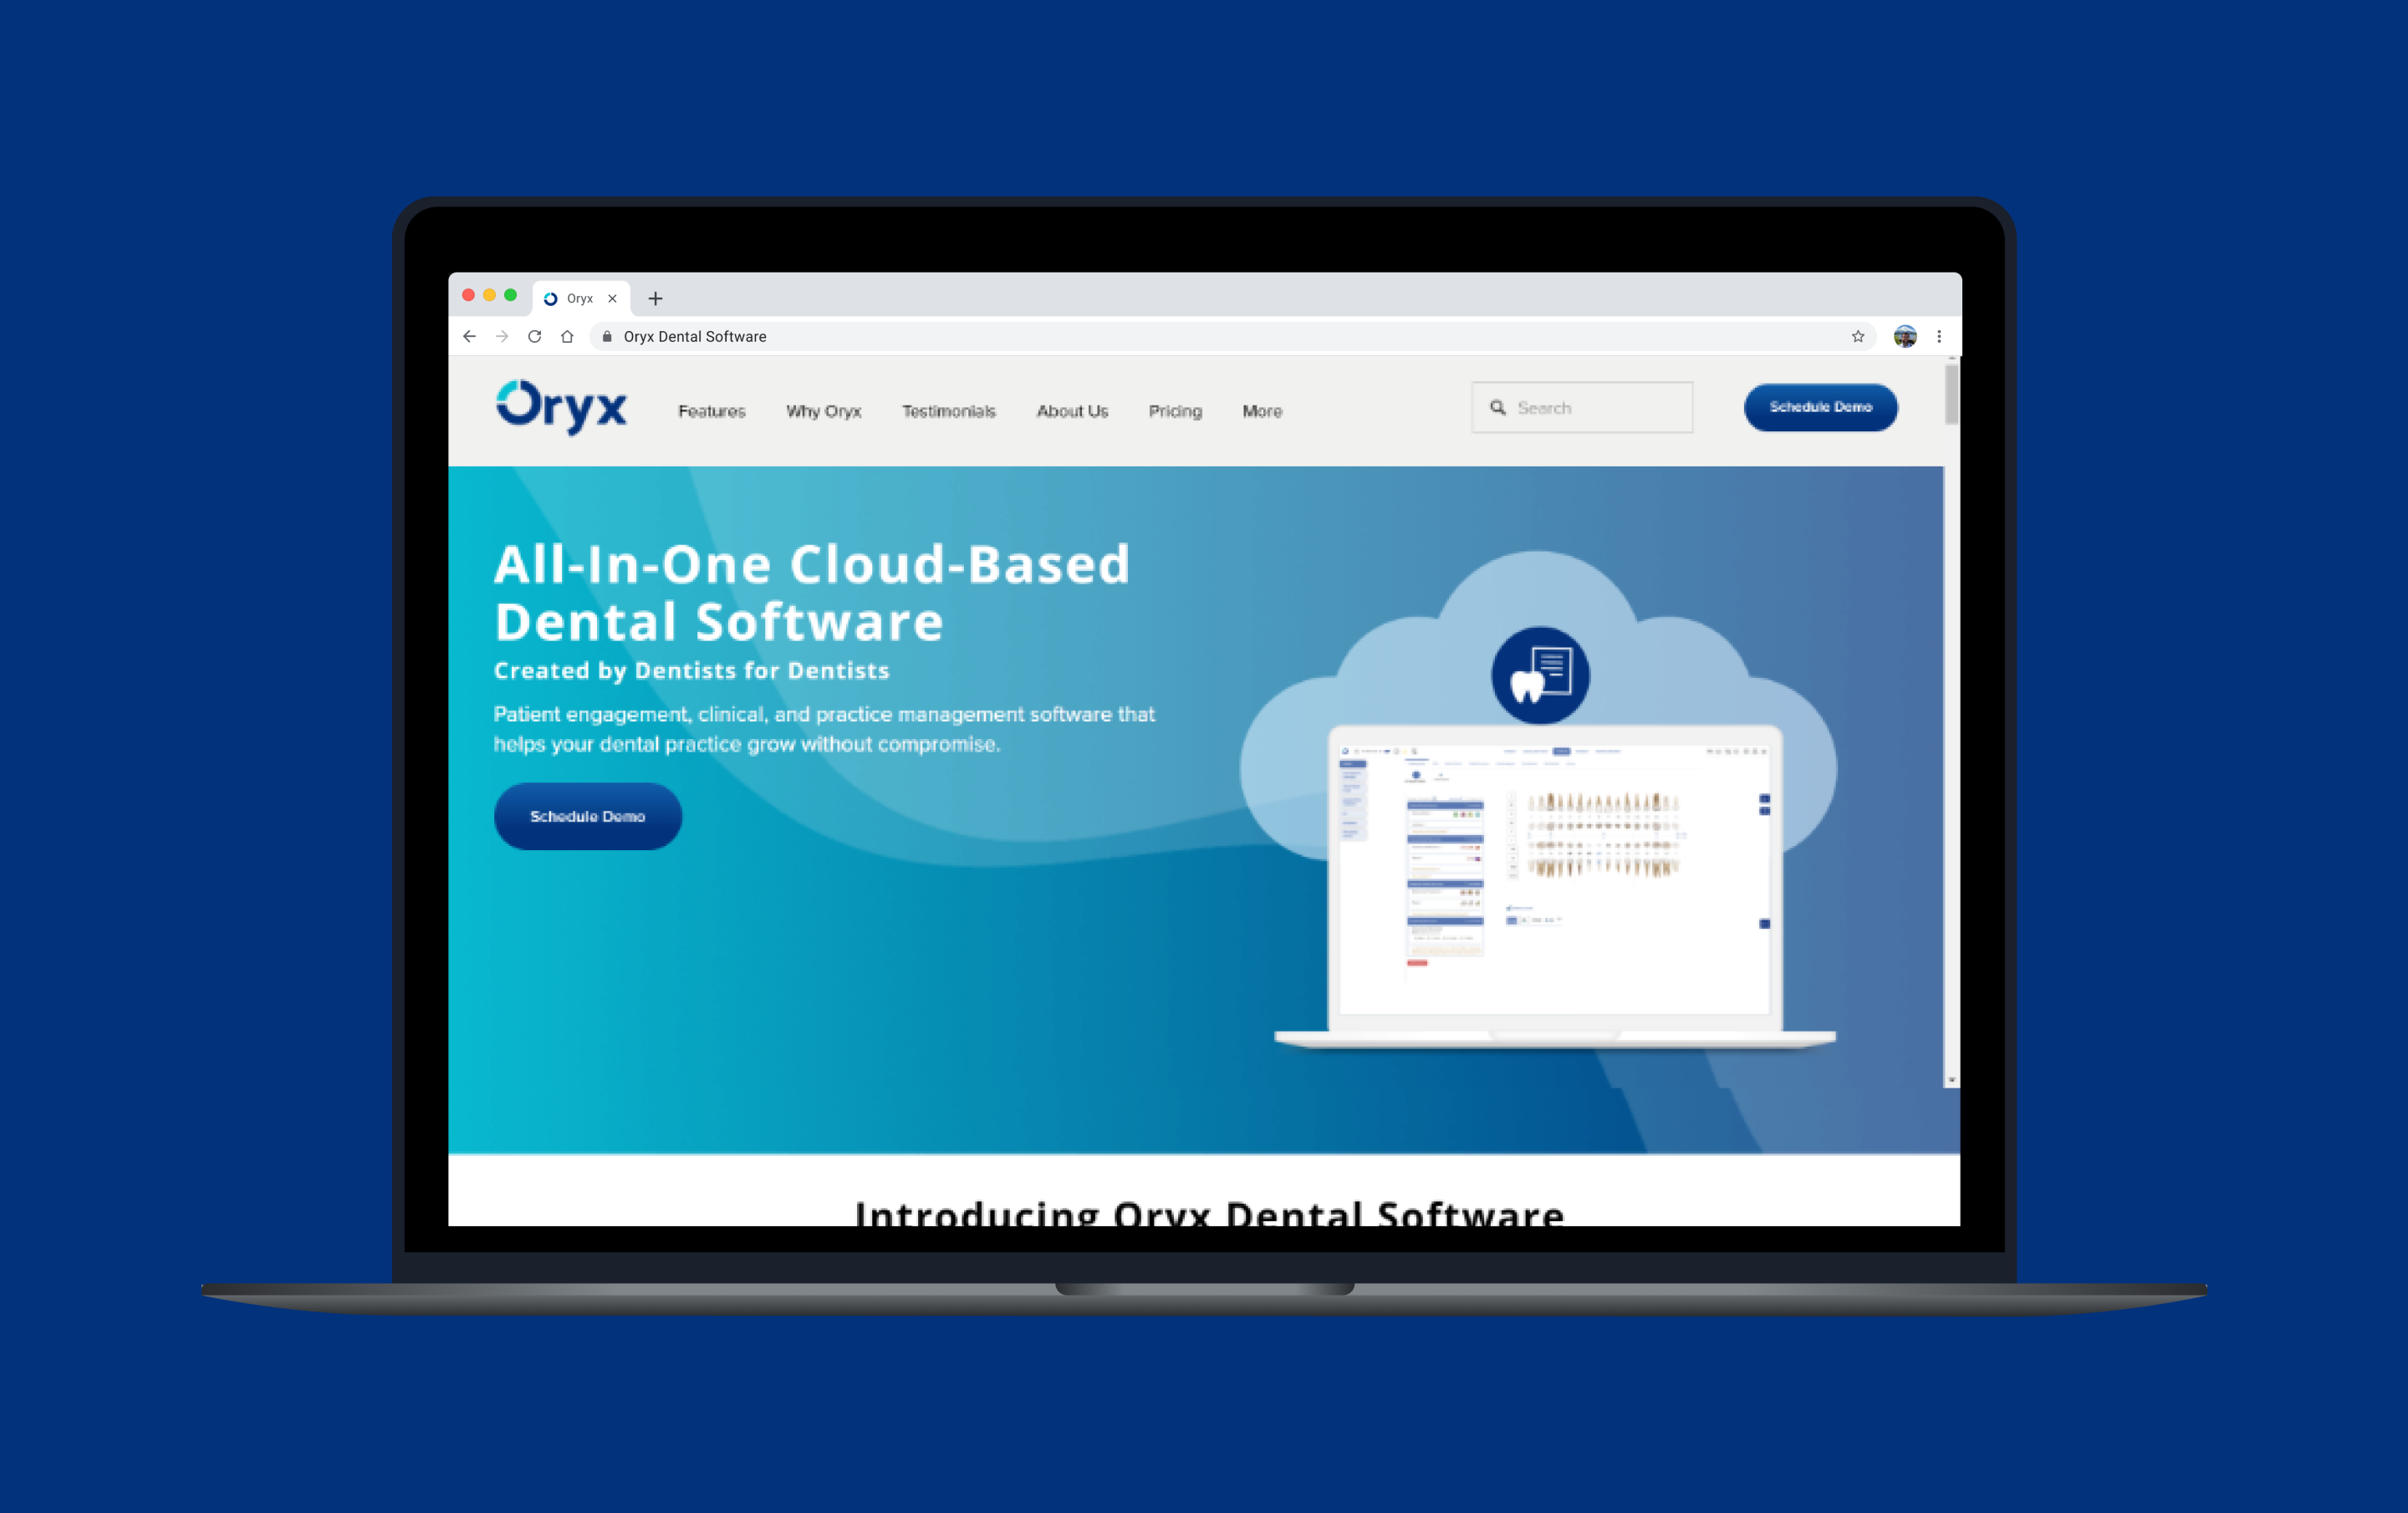Click the green maximize window button
2408x1513 pixels.
pyautogui.click(x=510, y=295)
